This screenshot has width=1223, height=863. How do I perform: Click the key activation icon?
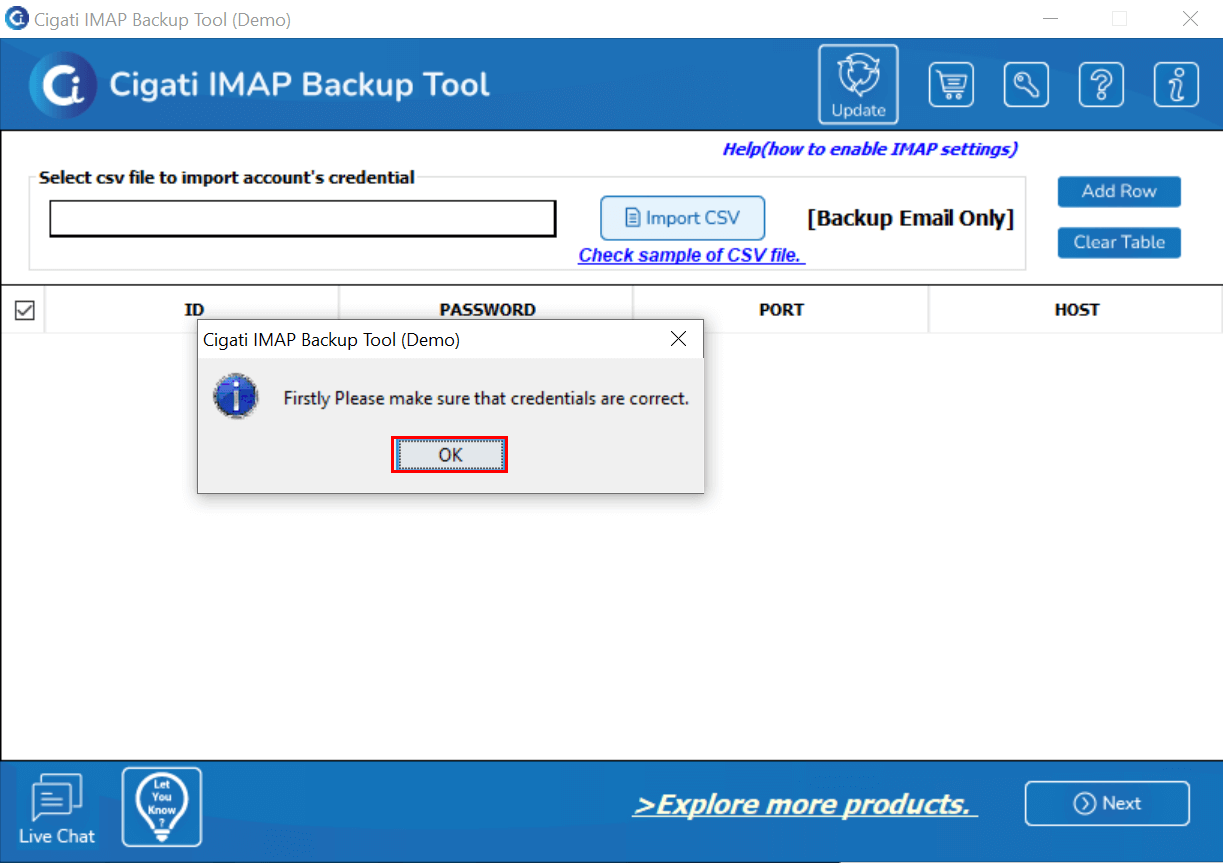1026,85
